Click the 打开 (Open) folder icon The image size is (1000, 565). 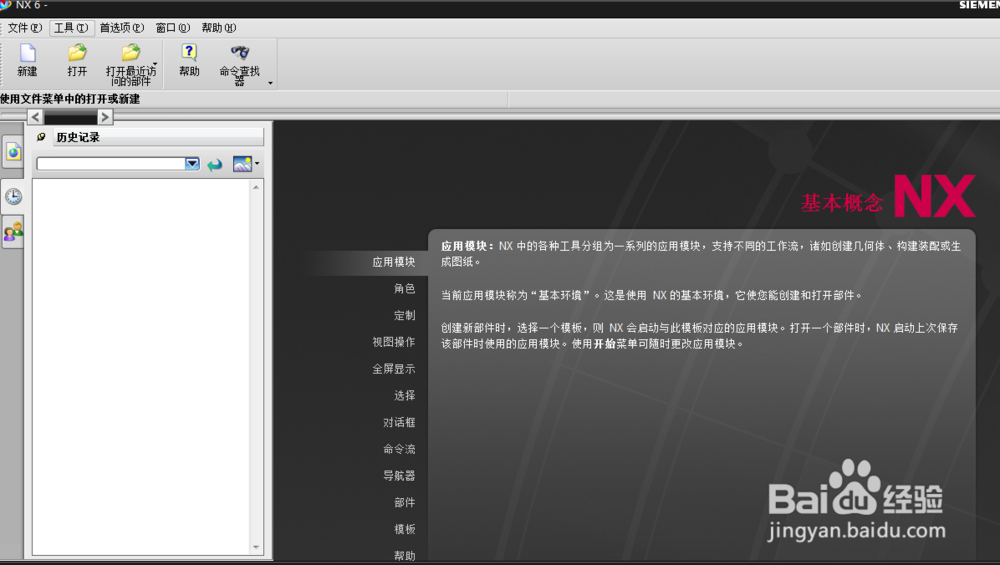point(77,52)
